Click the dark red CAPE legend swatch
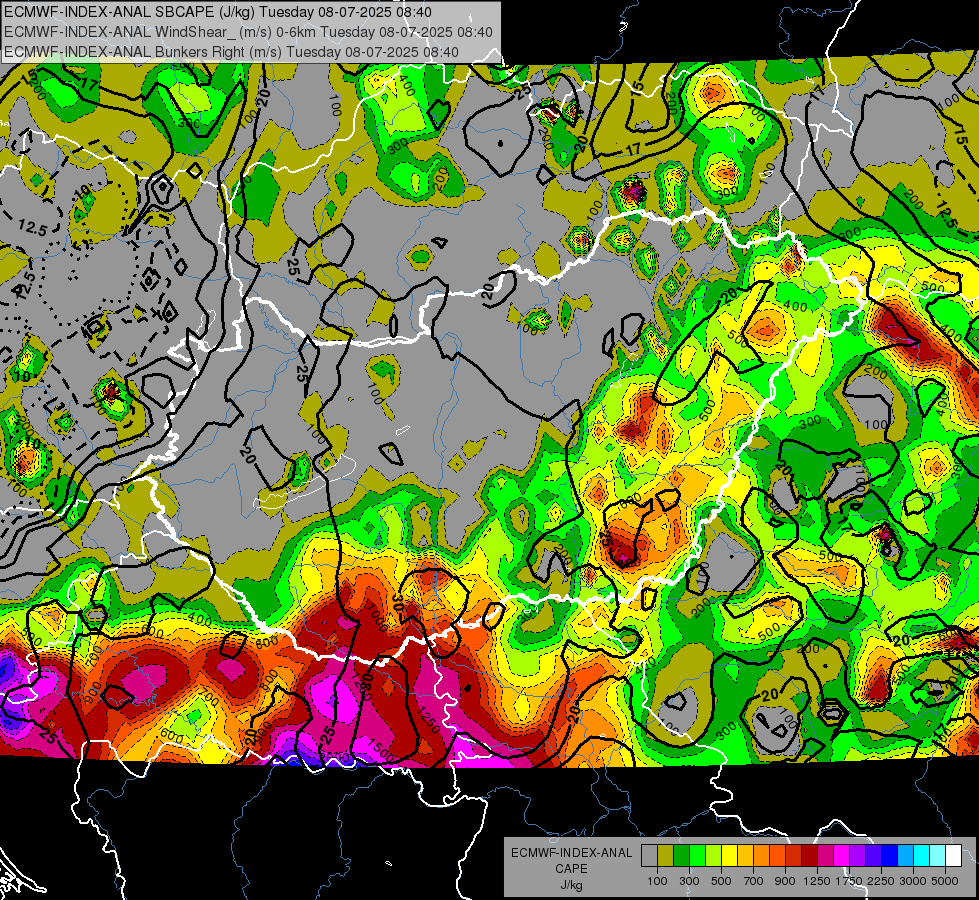 click(x=809, y=856)
